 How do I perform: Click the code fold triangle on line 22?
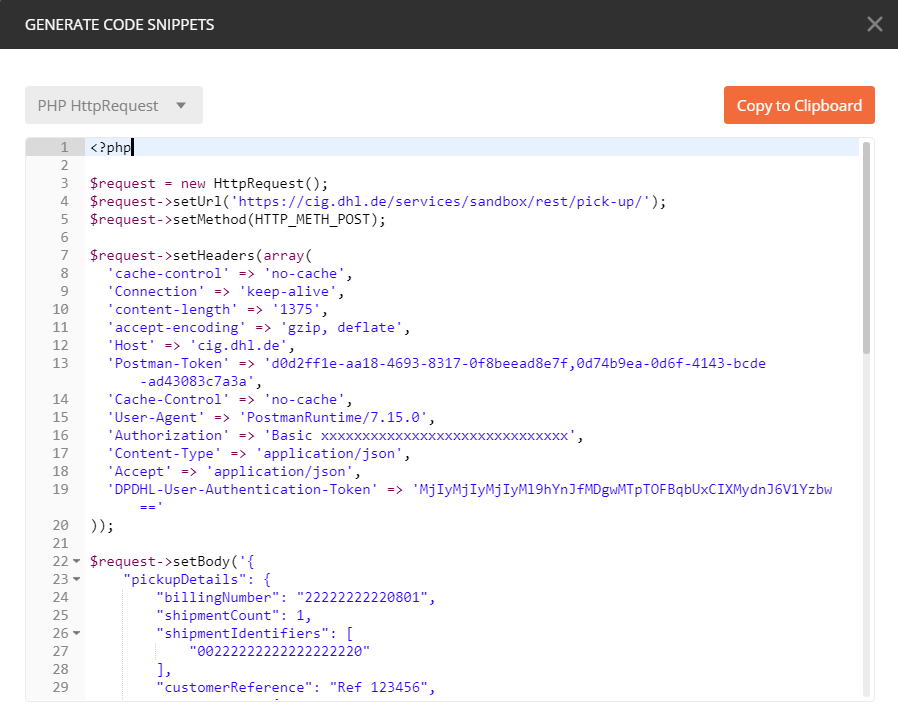(75, 560)
